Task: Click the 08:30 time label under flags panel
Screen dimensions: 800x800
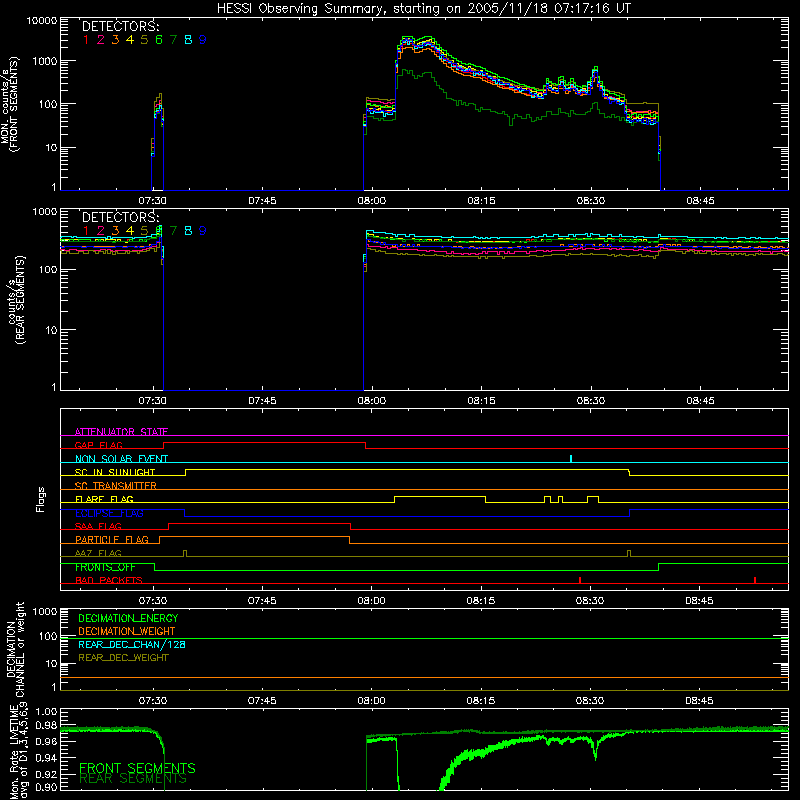Action: [x=590, y=601]
